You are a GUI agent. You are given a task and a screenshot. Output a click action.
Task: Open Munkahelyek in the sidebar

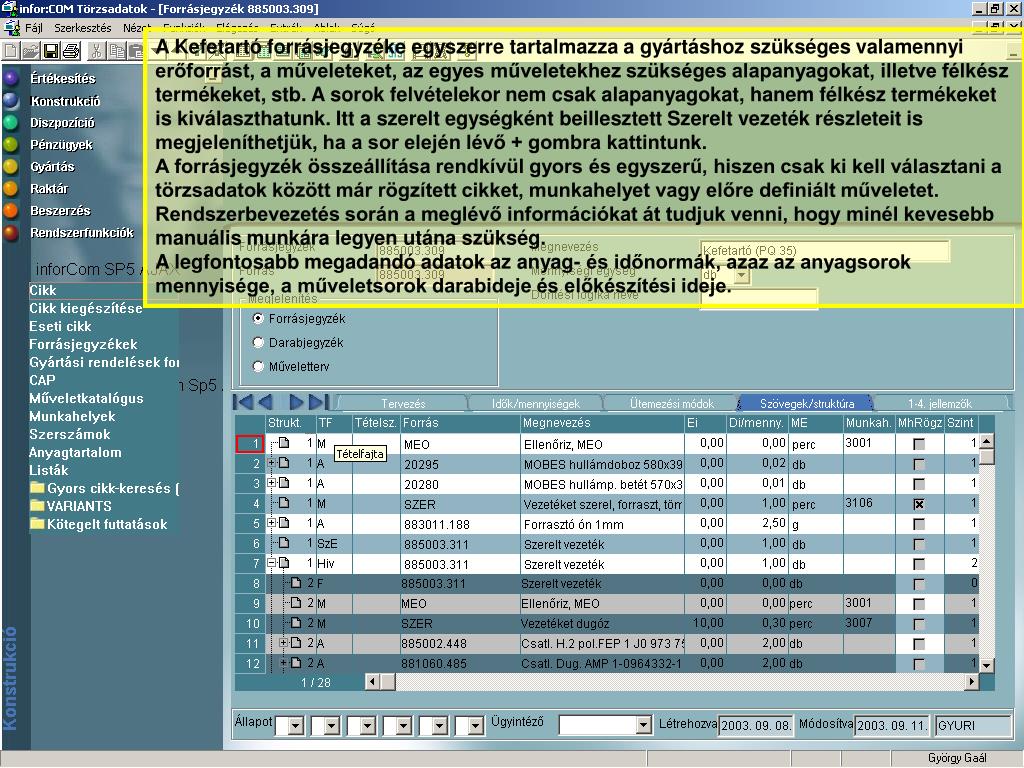[x=72, y=417]
